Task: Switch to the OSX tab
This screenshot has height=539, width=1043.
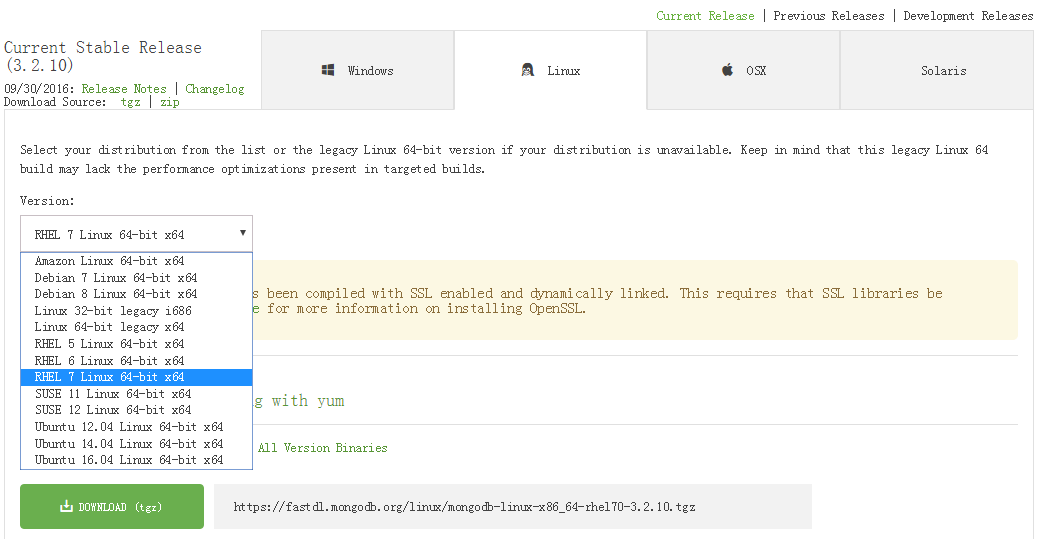Action: (744, 70)
